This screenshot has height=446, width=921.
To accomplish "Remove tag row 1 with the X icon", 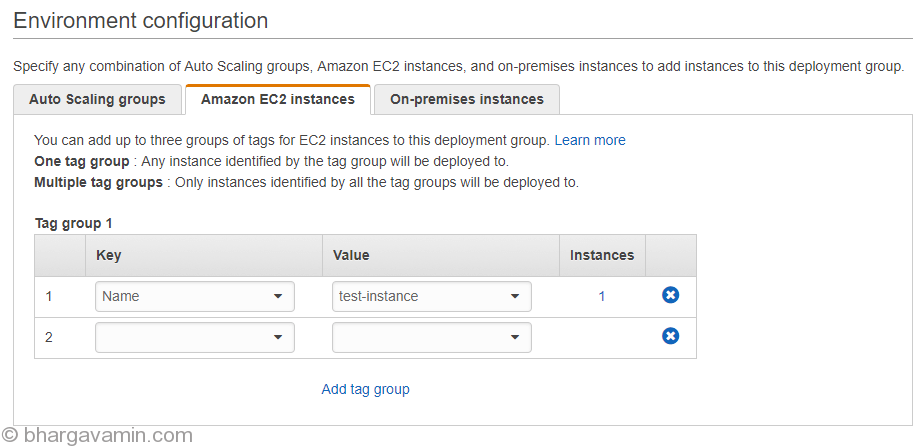I will (x=671, y=295).
